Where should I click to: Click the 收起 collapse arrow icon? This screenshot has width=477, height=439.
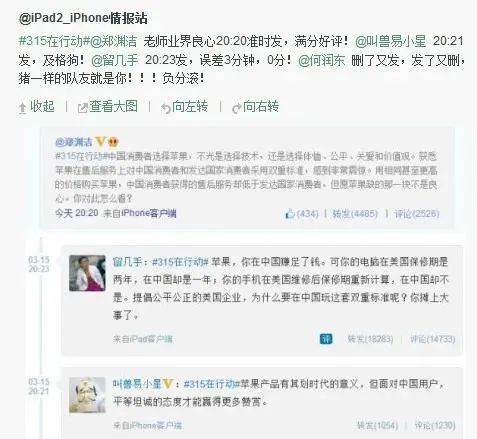(22, 108)
